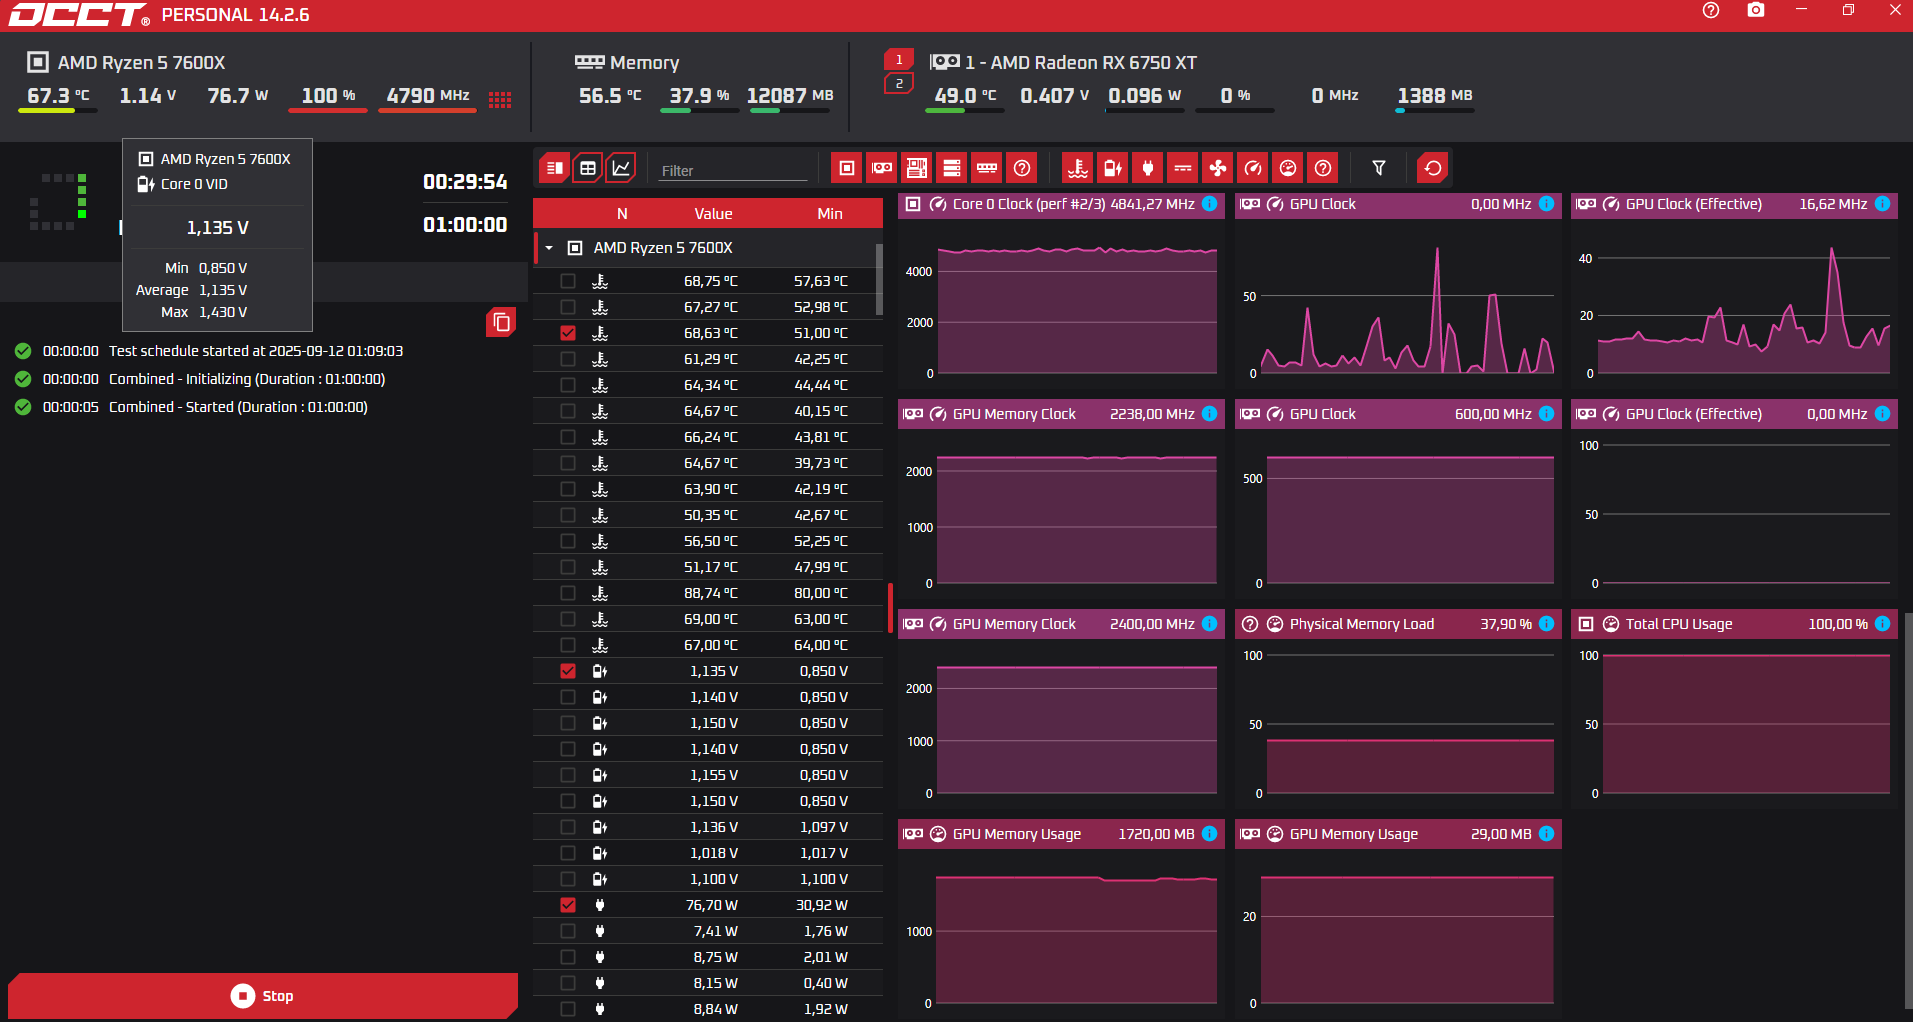Check the 61,29 °C sensor row
The width and height of the screenshot is (1913, 1022).
coord(568,359)
